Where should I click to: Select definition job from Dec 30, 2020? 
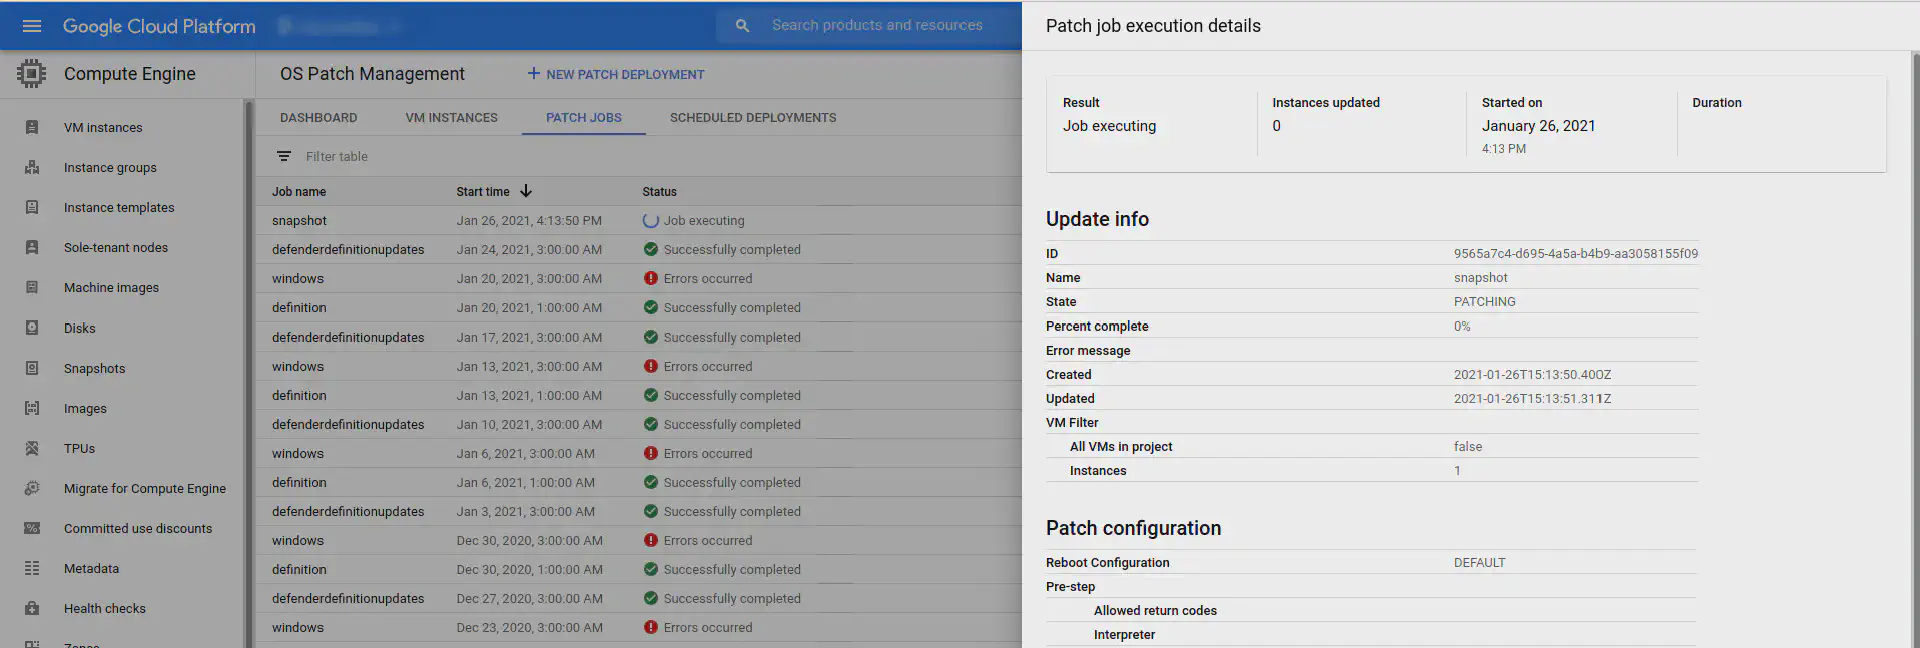click(299, 569)
